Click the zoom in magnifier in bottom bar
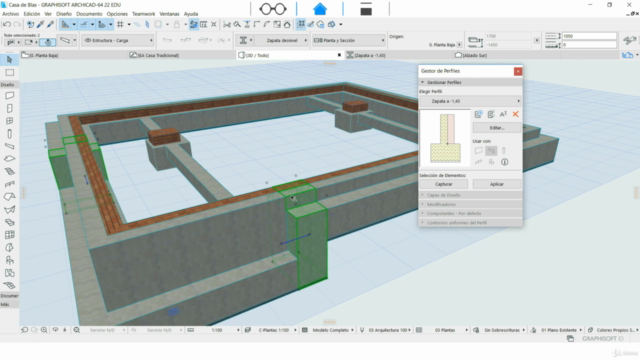Viewport: 640px width, 360px height. tap(44, 330)
